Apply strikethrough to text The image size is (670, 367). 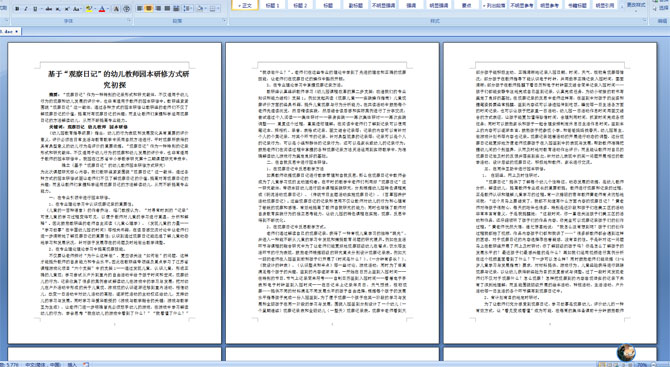click(x=49, y=9)
